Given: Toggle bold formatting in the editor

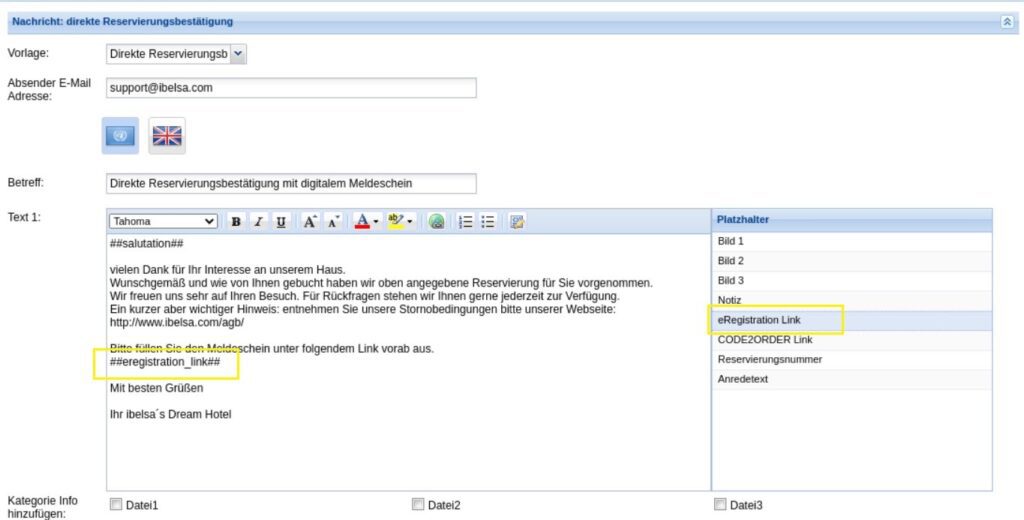Looking at the screenshot, I should [236, 222].
